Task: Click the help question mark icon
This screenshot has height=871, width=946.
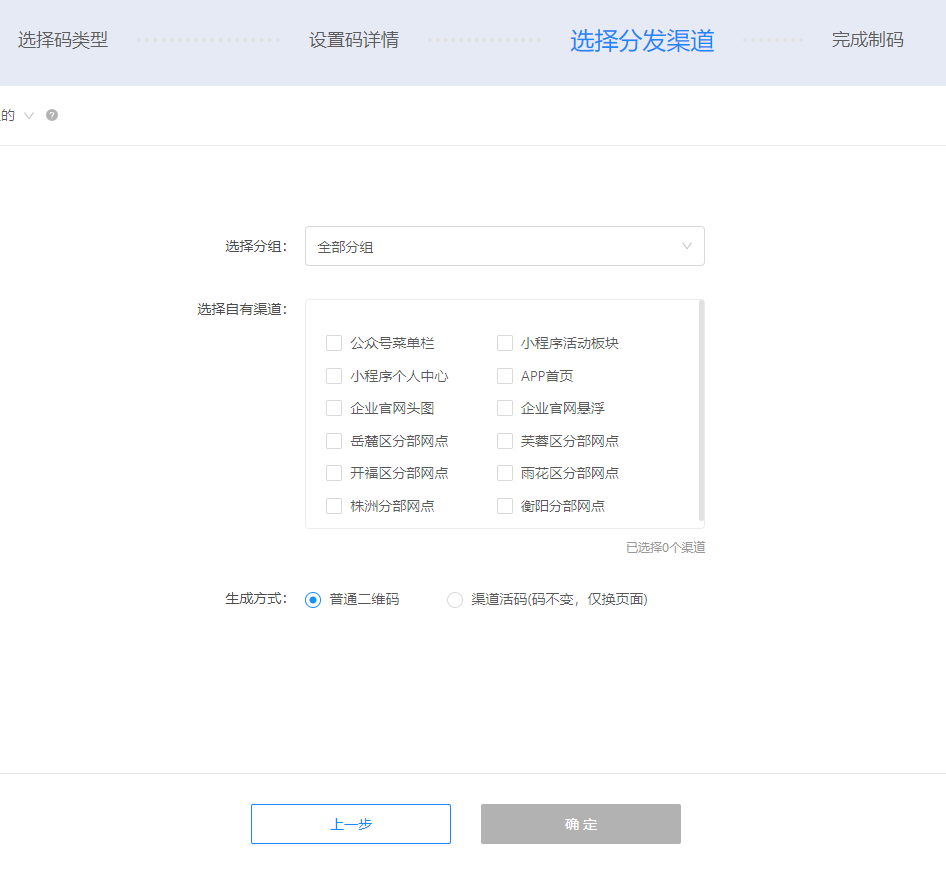Action: (x=52, y=115)
